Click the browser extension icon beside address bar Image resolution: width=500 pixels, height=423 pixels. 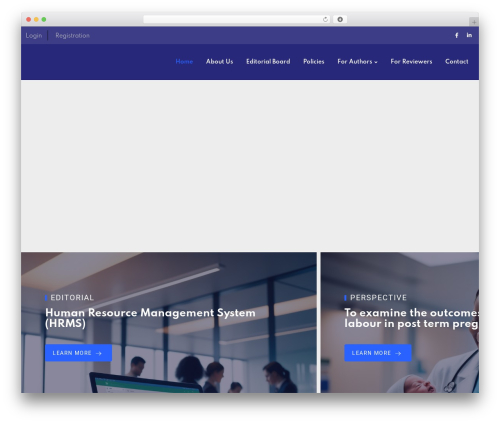pyautogui.click(x=340, y=20)
